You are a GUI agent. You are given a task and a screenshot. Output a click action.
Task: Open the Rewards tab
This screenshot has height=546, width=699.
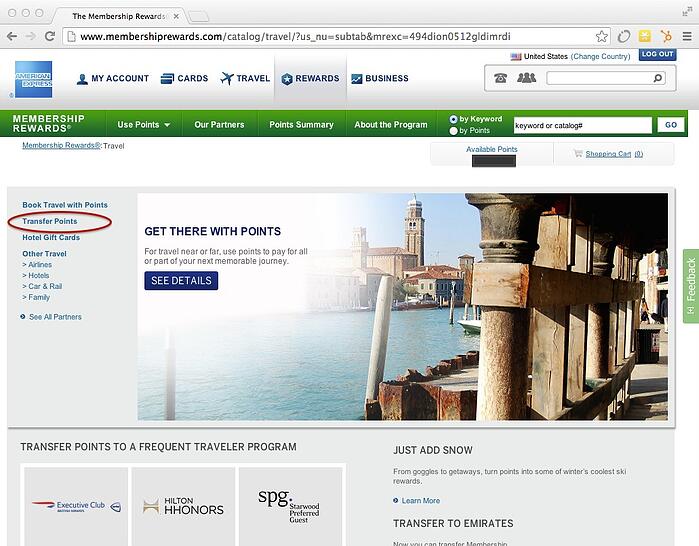[311, 78]
